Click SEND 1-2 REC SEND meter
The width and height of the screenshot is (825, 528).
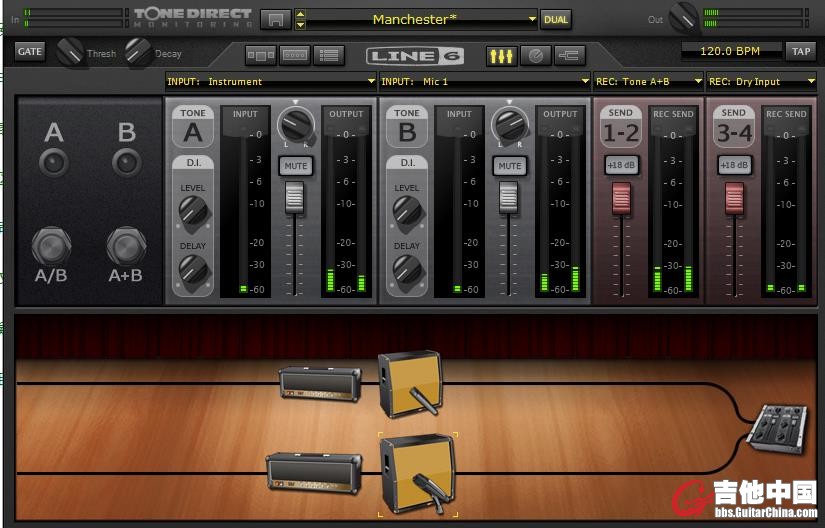point(673,201)
